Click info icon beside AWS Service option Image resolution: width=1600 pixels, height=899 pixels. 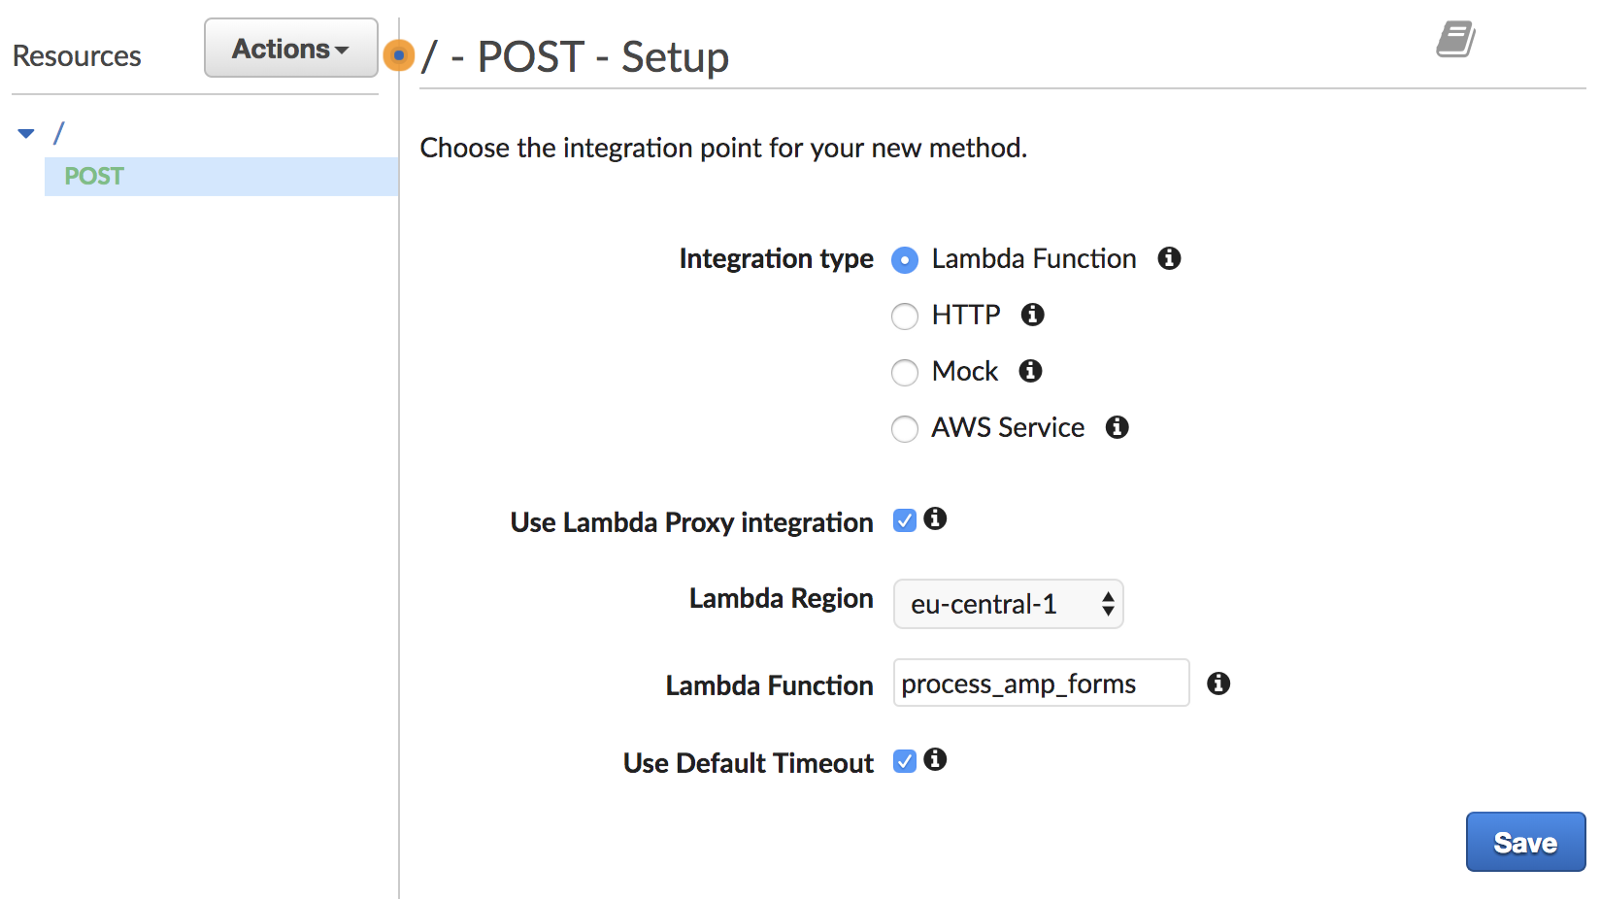[x=1117, y=428]
